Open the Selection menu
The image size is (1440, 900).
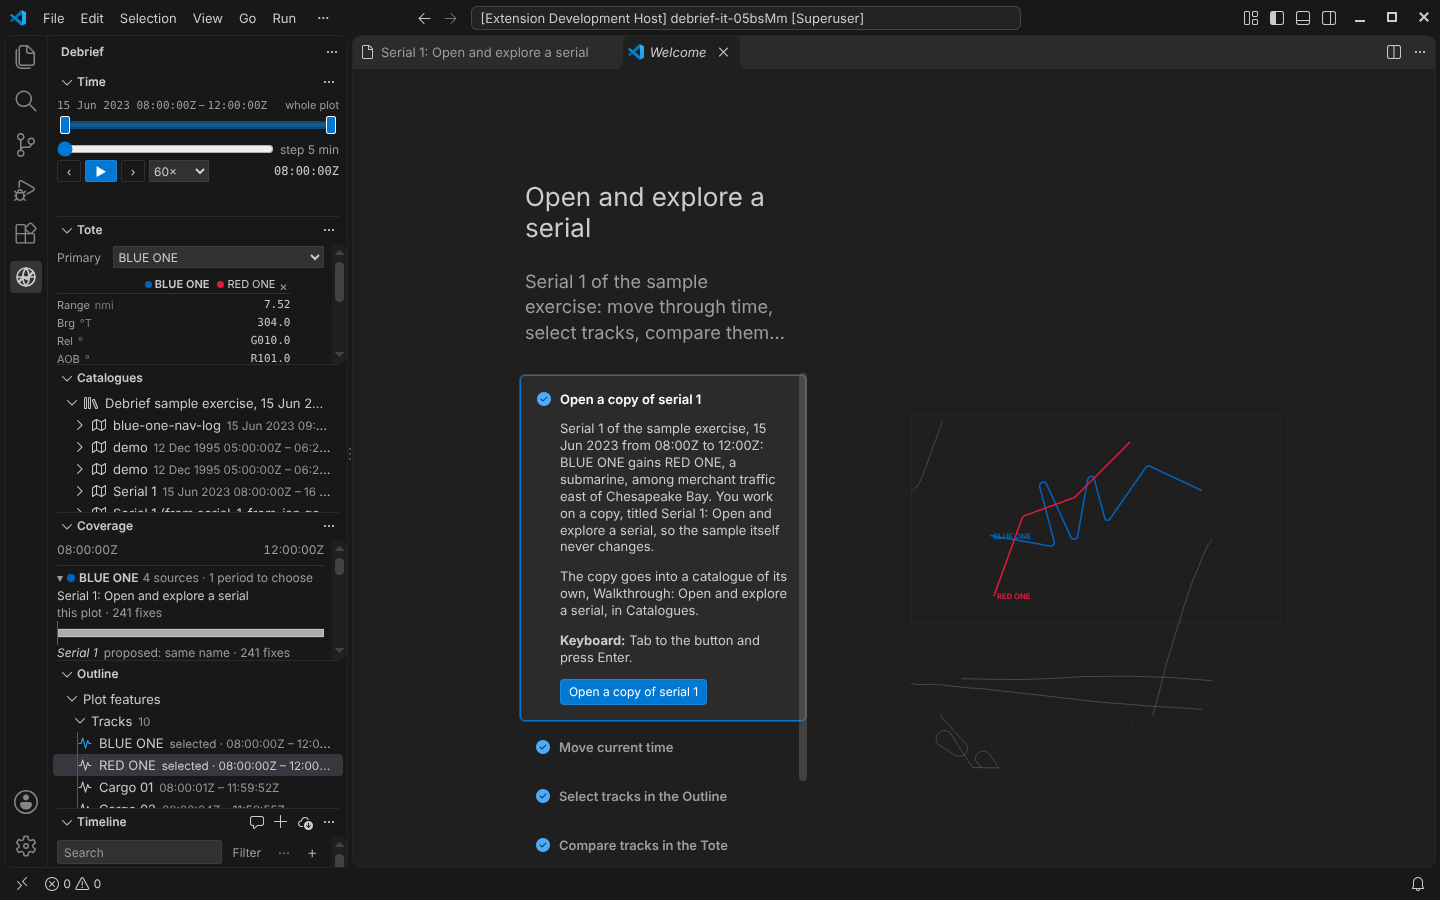click(x=148, y=18)
